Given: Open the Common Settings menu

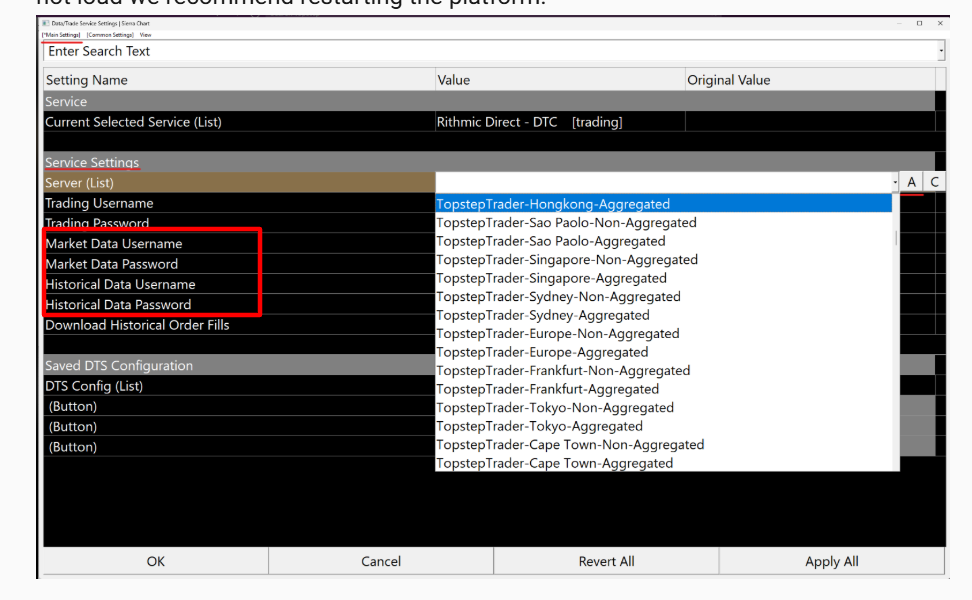Looking at the screenshot, I should click(x=110, y=35).
